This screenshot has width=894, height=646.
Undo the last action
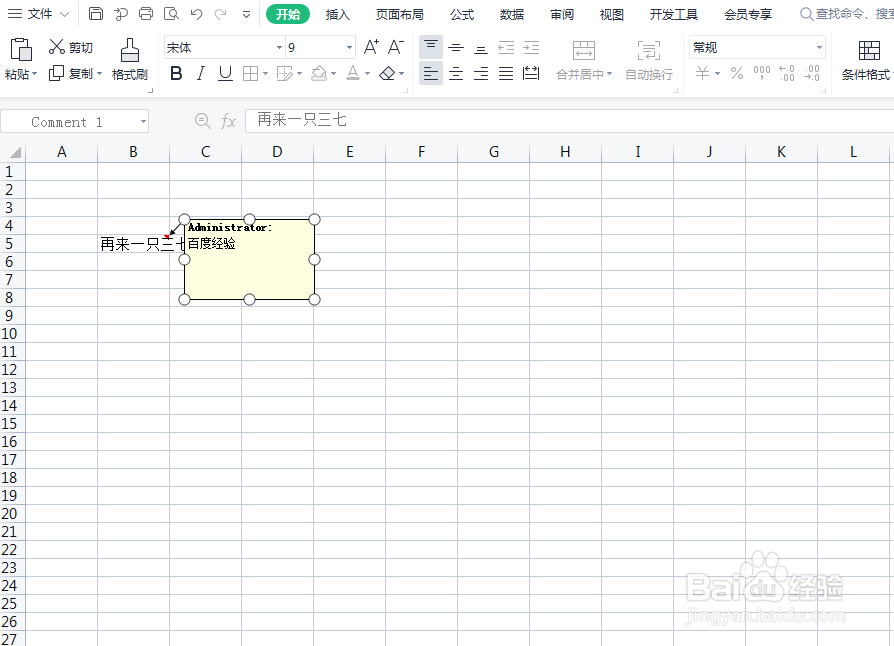coord(196,14)
